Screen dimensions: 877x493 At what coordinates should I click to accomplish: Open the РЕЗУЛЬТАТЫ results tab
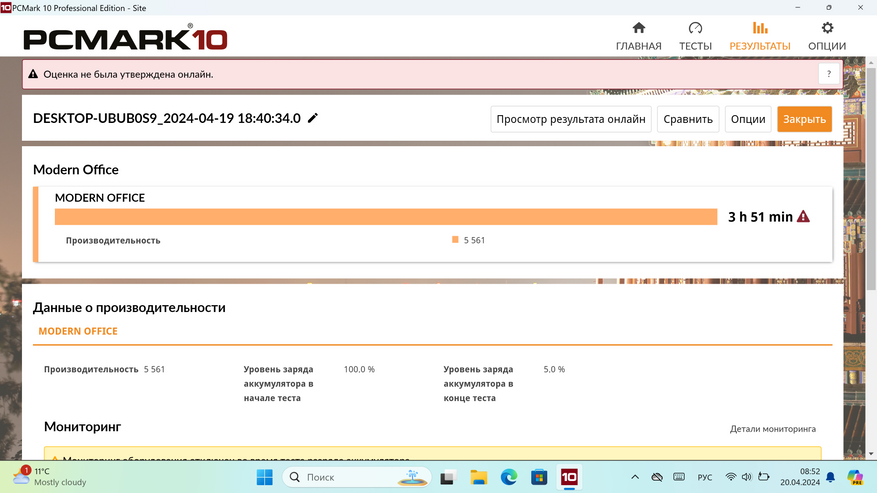tap(760, 36)
